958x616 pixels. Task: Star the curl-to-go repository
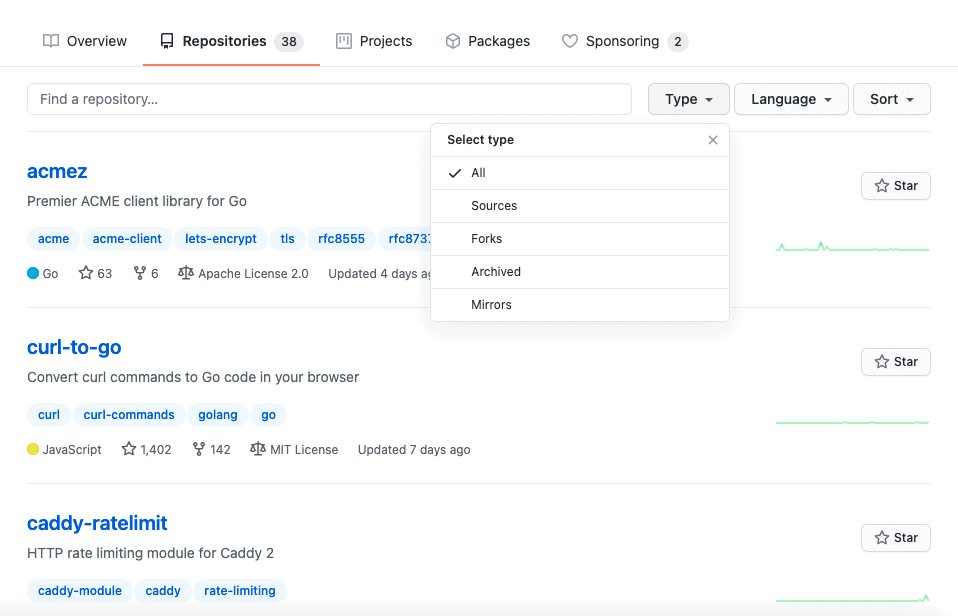pyautogui.click(x=895, y=362)
